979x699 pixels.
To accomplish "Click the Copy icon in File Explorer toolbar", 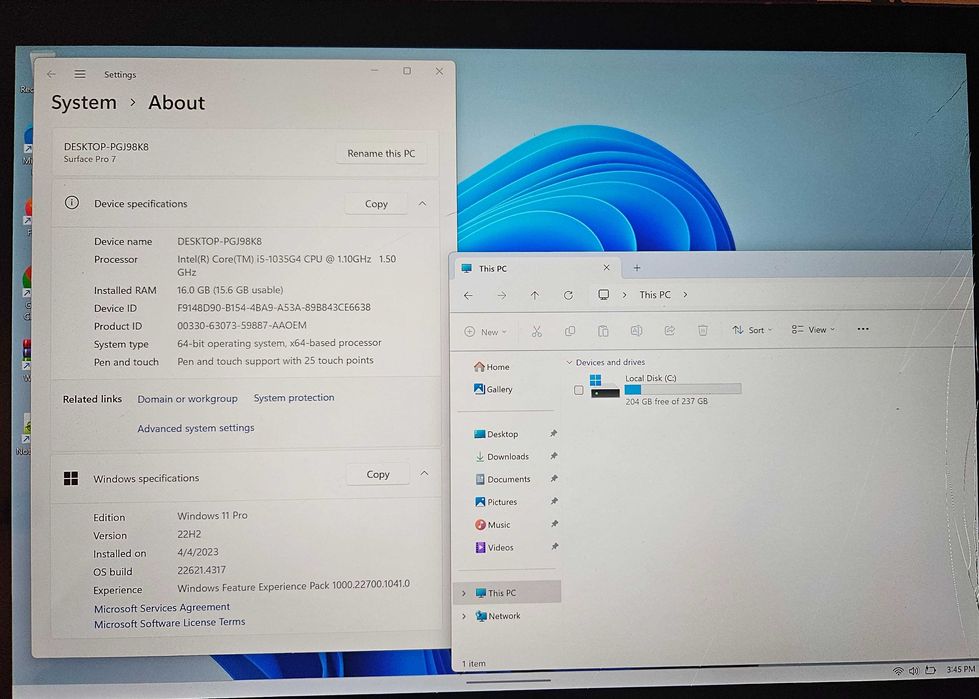I will click(570, 331).
